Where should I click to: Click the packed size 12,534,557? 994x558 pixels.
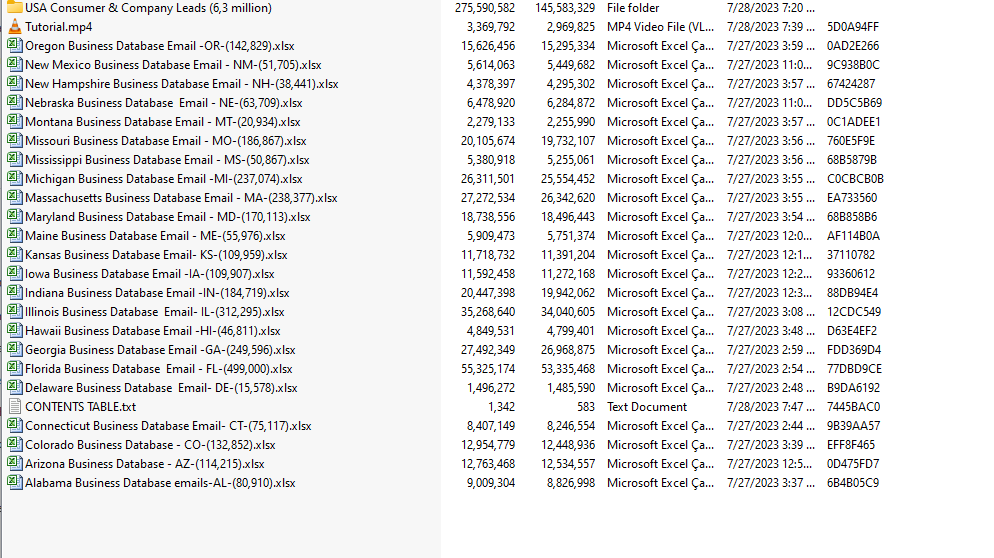click(x=568, y=464)
